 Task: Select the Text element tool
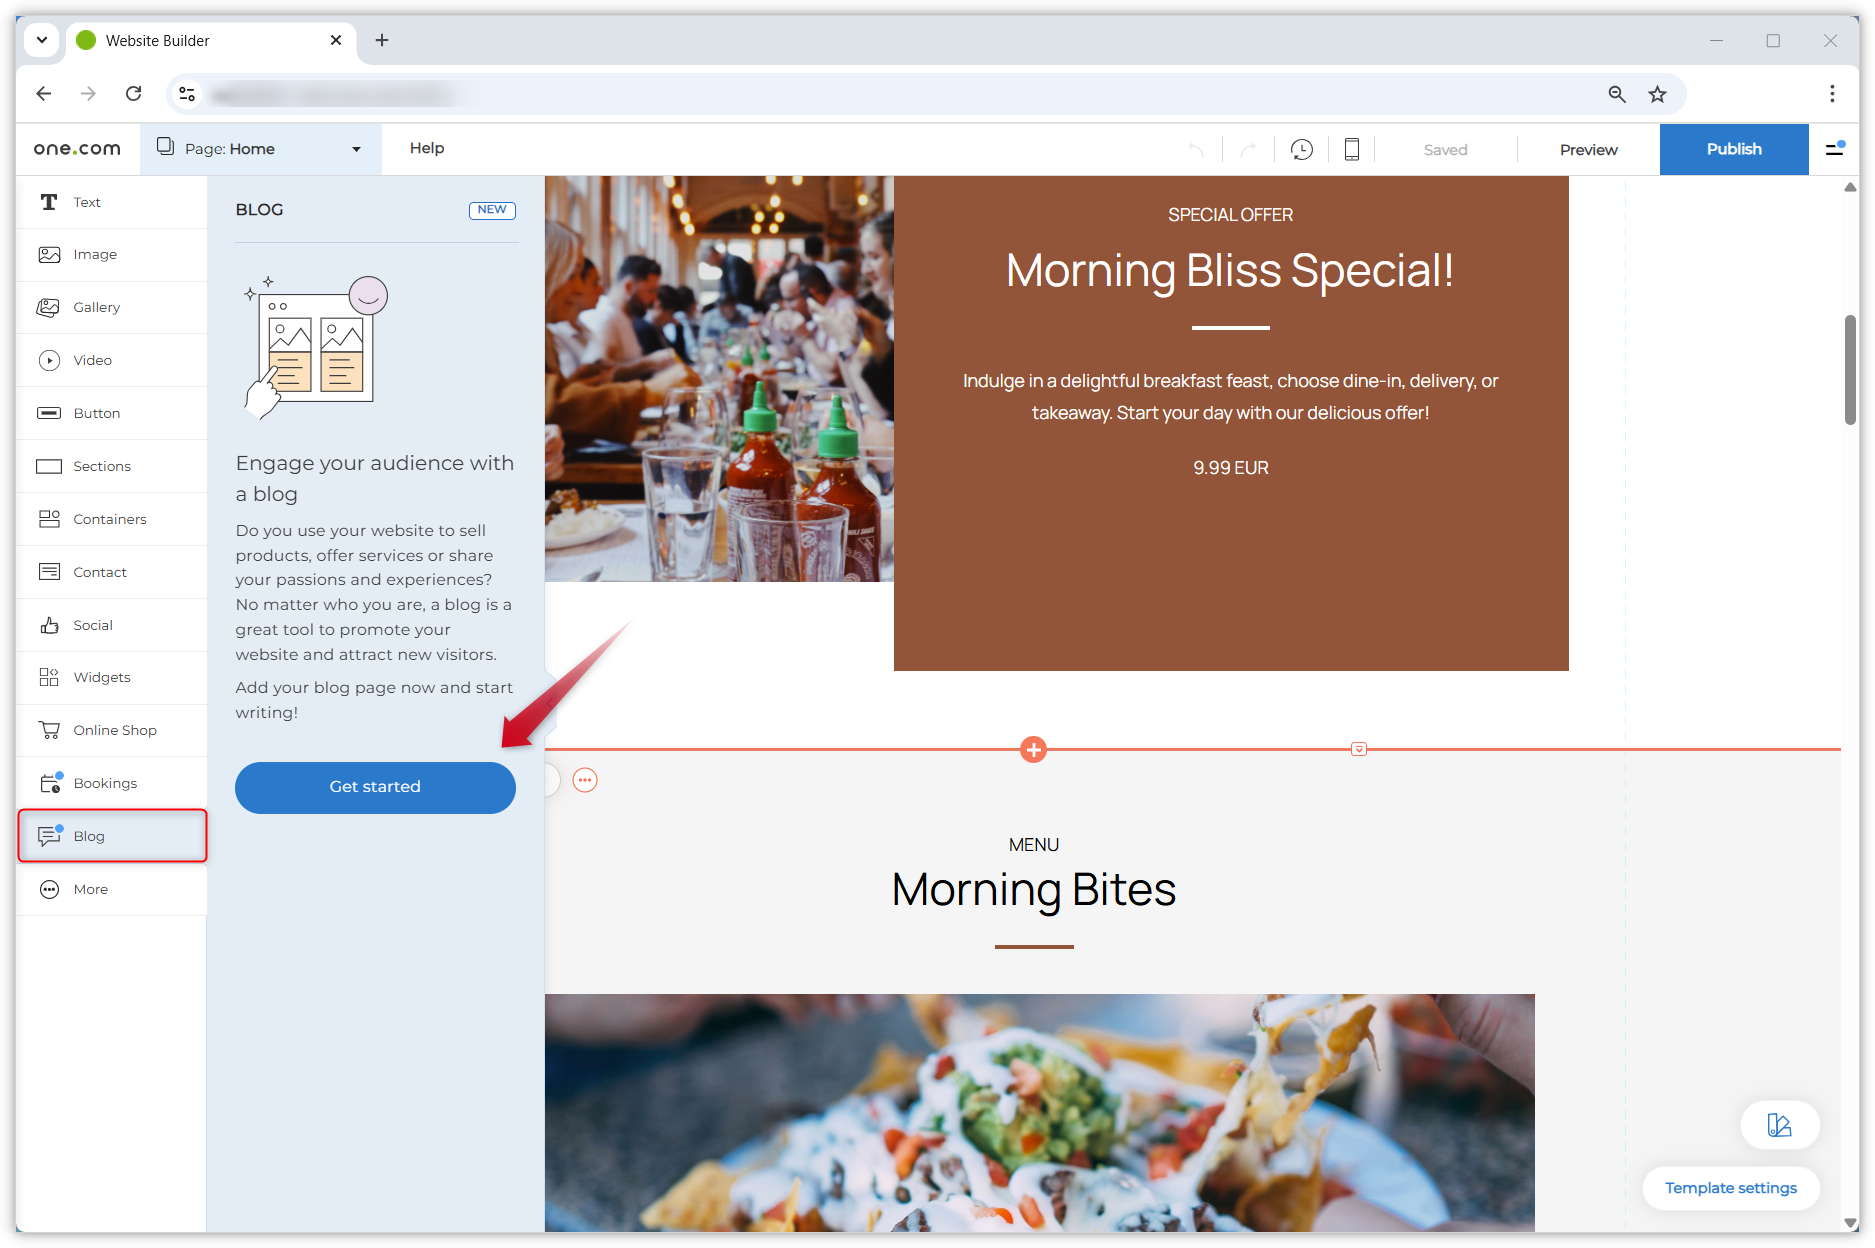pyautogui.click(x=86, y=202)
